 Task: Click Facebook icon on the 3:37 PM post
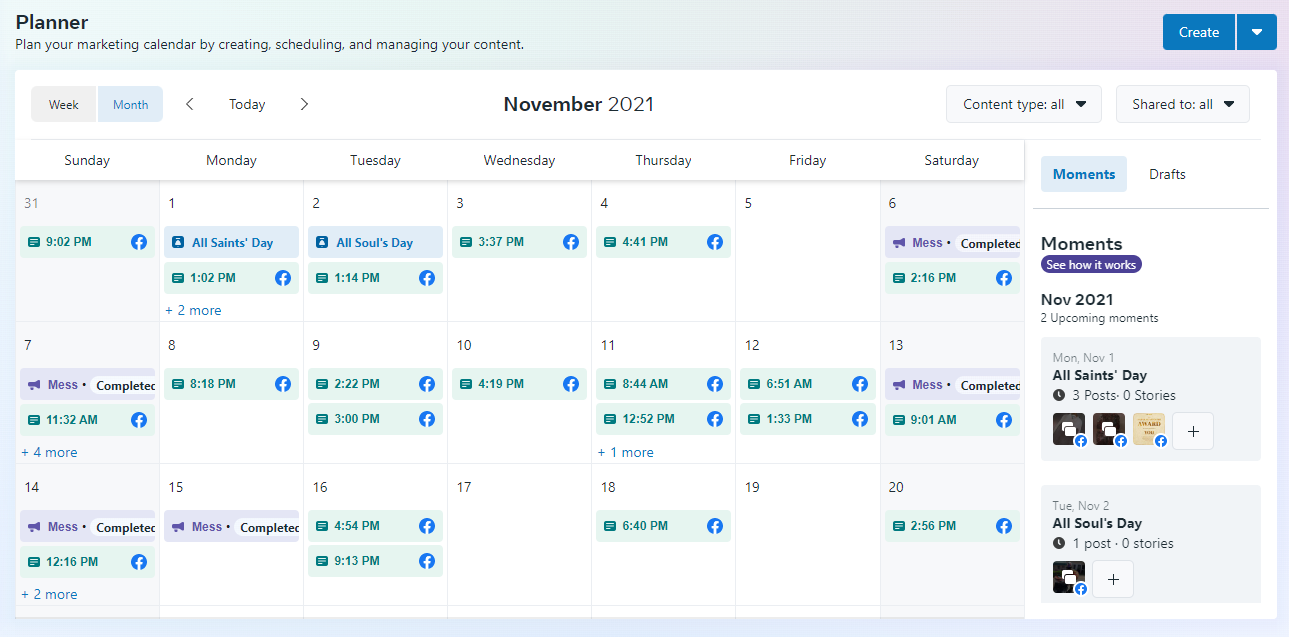tap(571, 242)
